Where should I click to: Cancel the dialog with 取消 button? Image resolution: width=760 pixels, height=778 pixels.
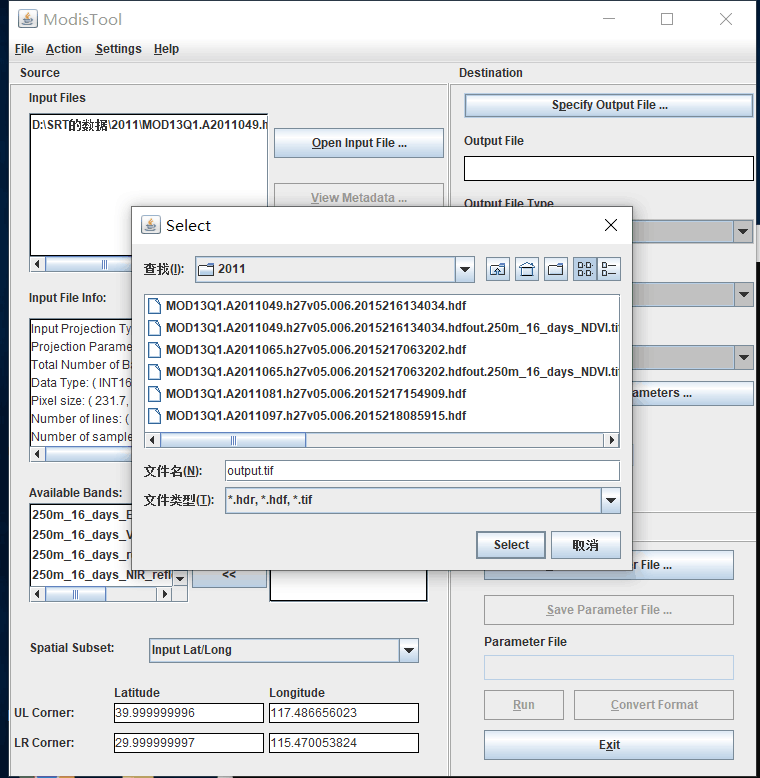pos(585,545)
